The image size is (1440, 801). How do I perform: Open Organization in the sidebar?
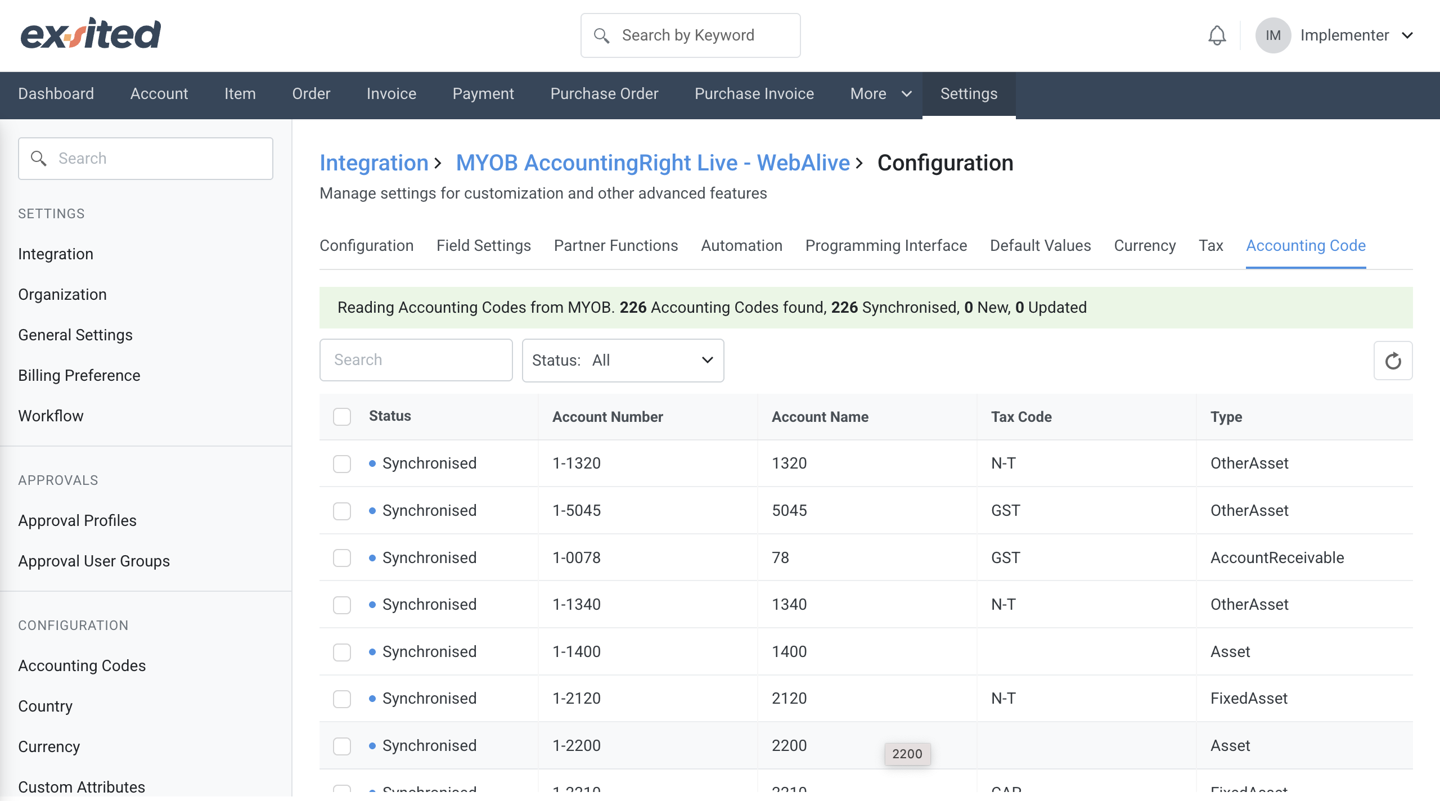[x=62, y=295]
